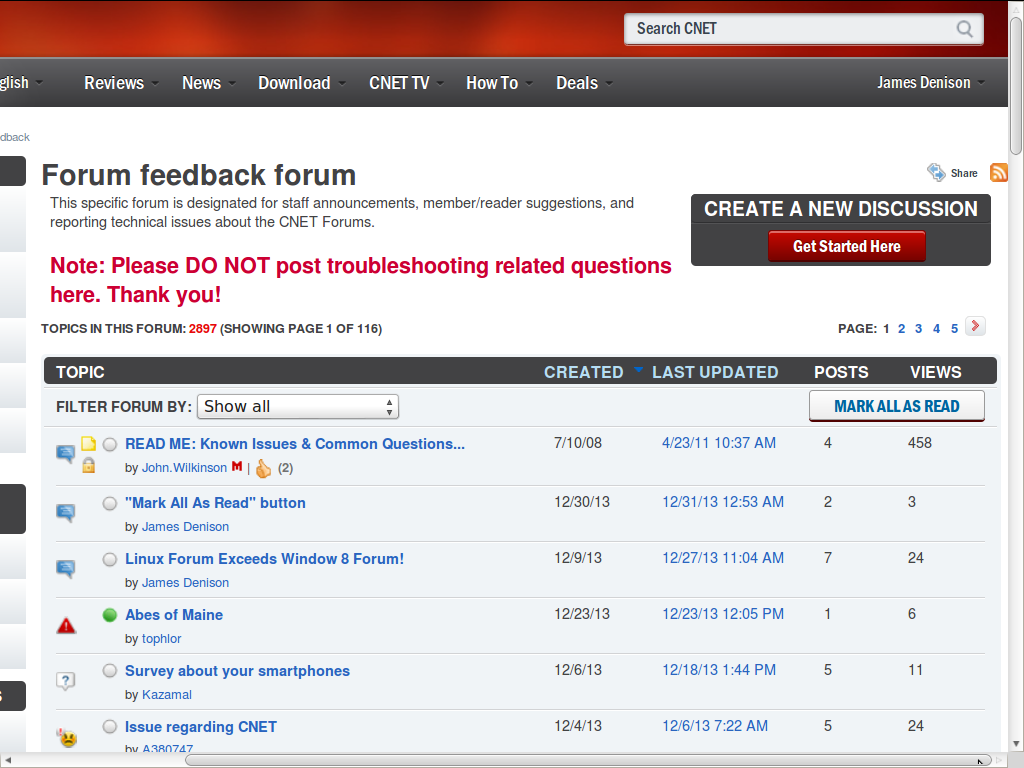Click the Get Started Here button

coord(846,246)
